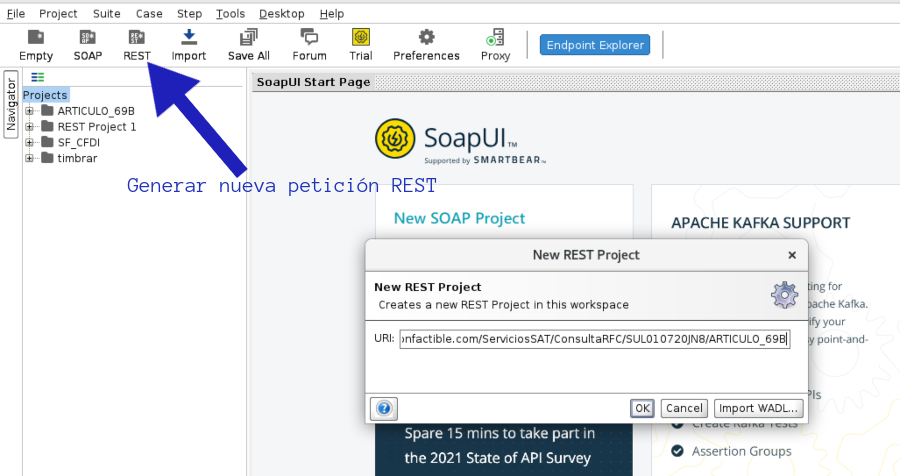Expand the REST Project 1 node

coord(29,126)
